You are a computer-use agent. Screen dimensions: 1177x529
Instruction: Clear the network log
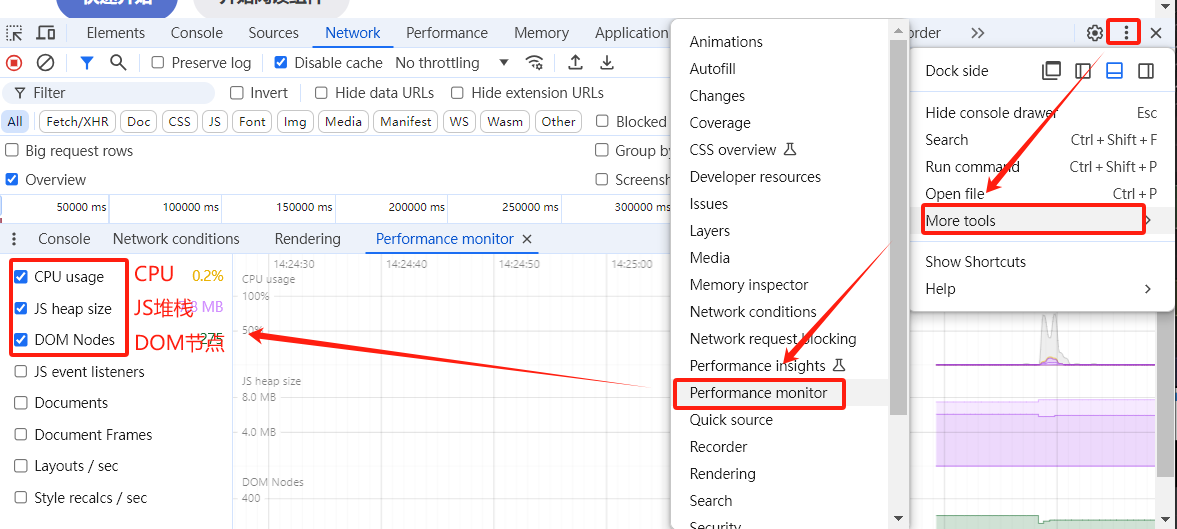46,62
